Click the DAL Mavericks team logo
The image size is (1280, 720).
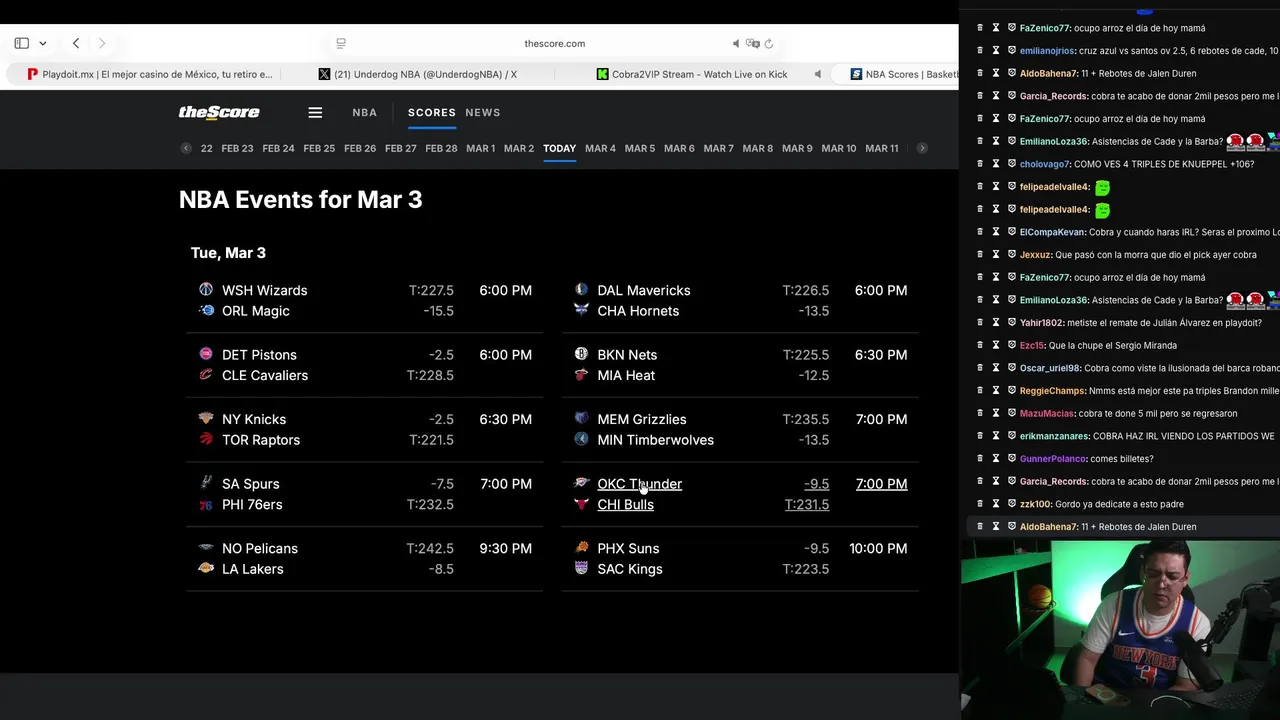point(582,290)
